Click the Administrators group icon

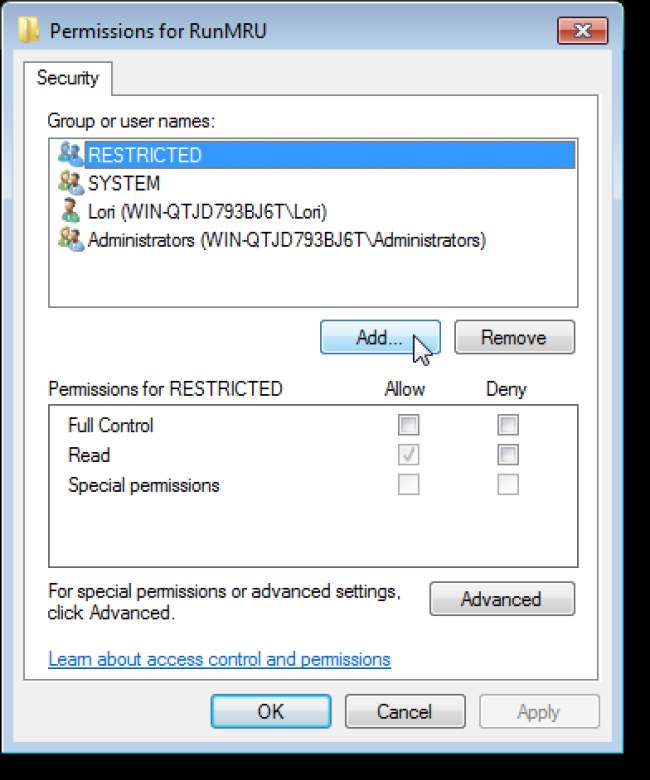pyautogui.click(x=69, y=240)
